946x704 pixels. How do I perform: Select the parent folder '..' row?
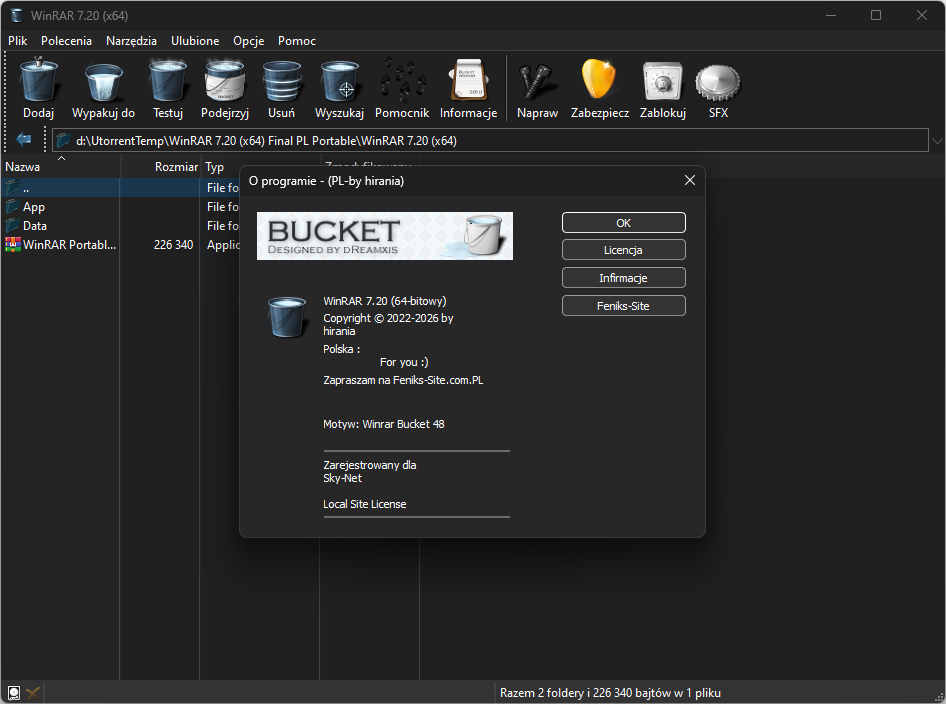[121, 188]
